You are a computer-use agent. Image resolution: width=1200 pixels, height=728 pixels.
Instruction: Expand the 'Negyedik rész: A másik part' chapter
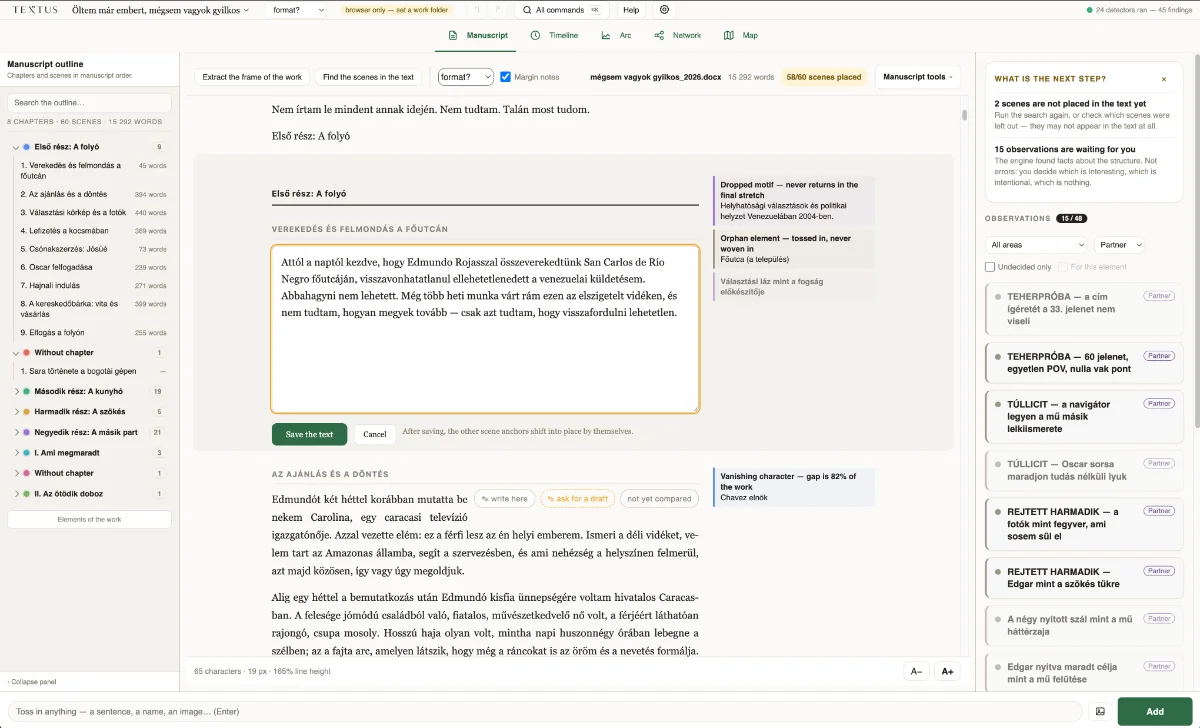[16, 432]
